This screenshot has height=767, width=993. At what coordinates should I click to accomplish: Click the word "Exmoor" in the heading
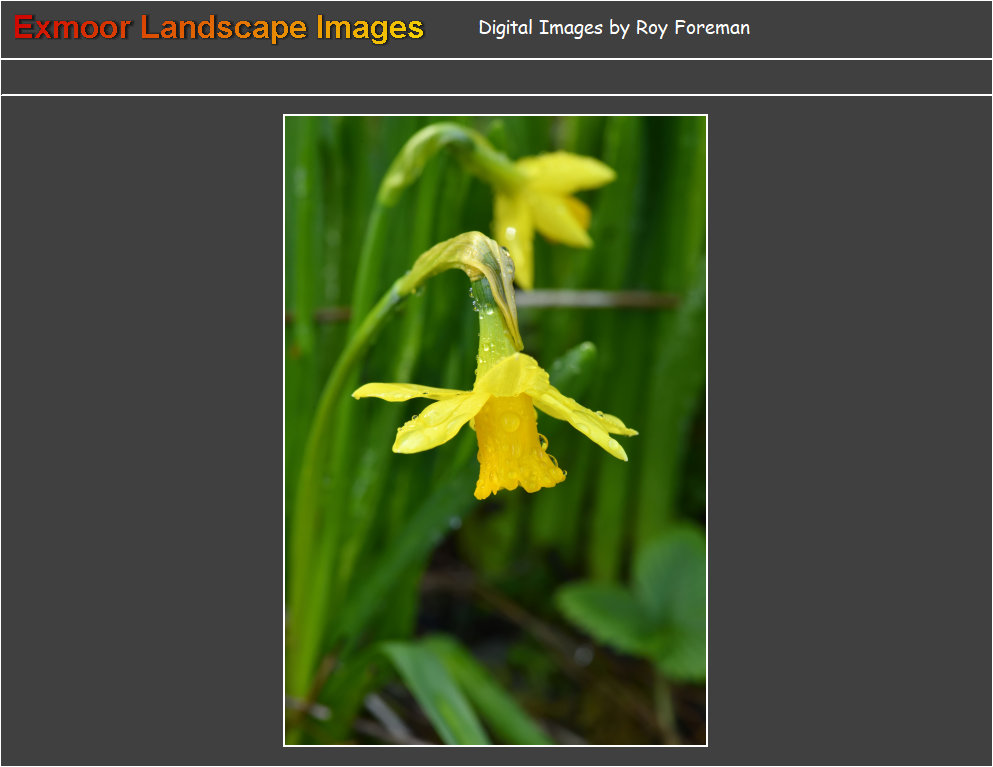(x=72, y=28)
